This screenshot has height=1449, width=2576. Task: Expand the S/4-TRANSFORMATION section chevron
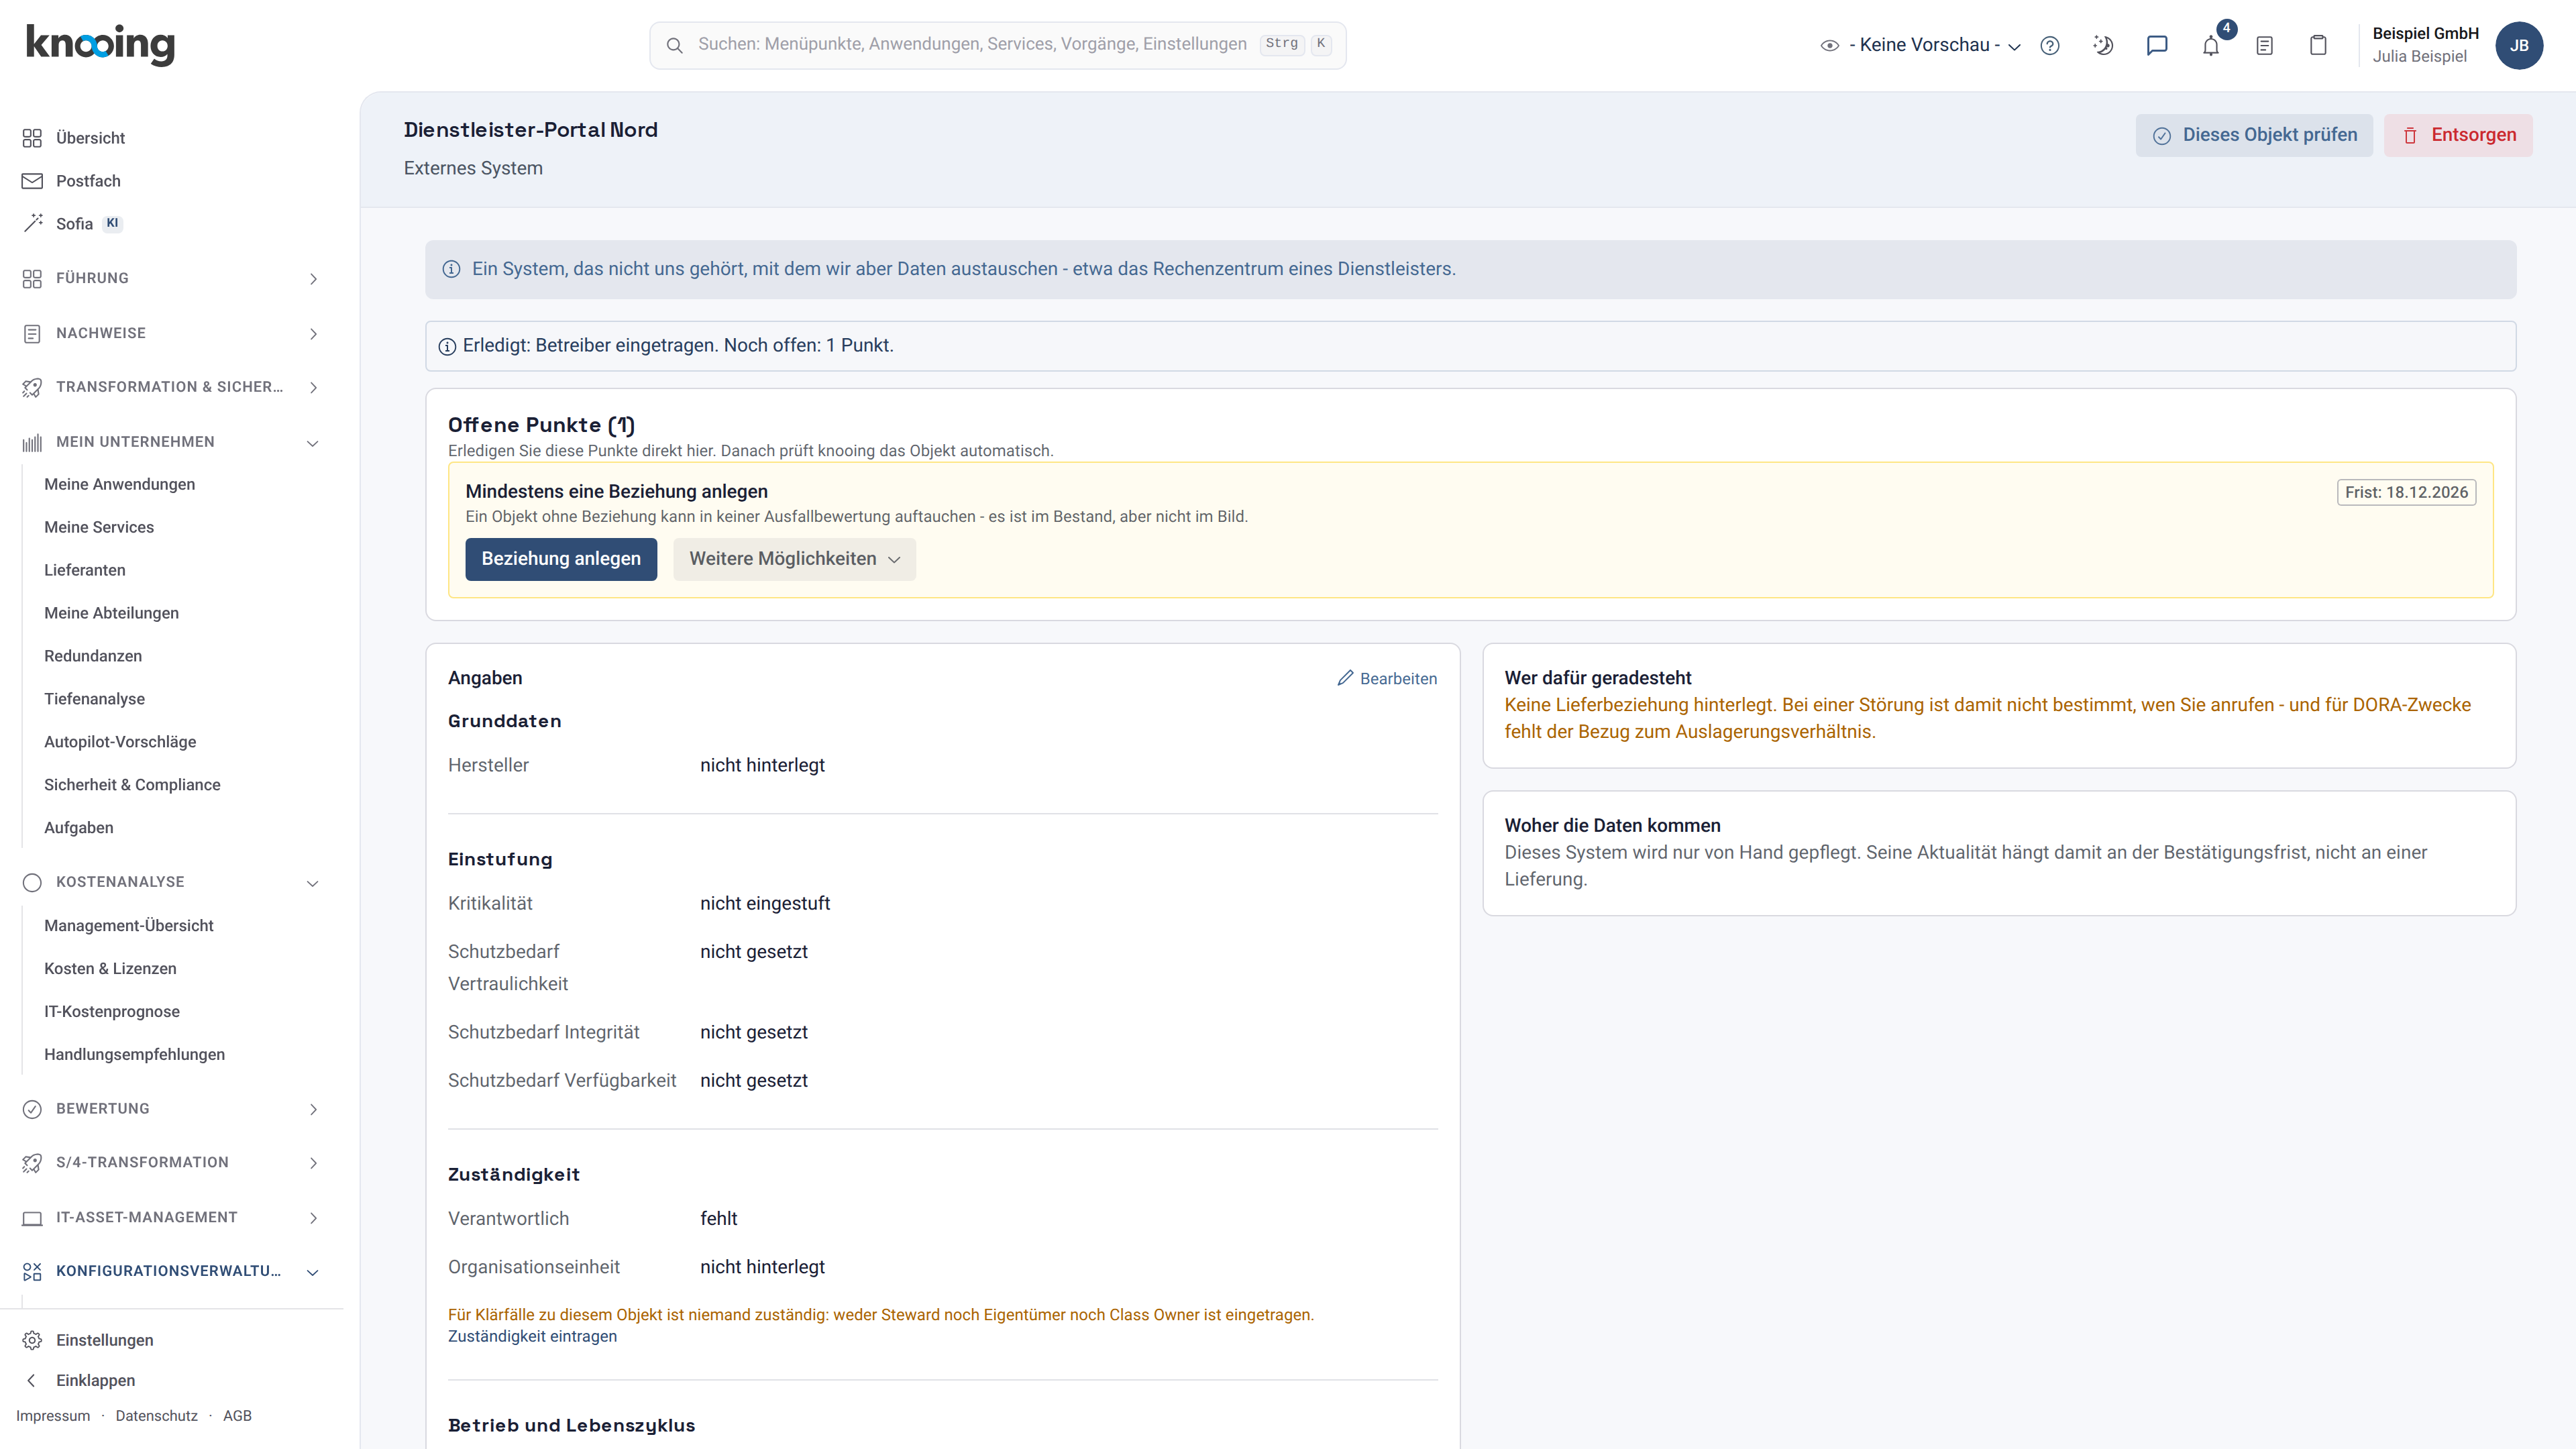313,1163
